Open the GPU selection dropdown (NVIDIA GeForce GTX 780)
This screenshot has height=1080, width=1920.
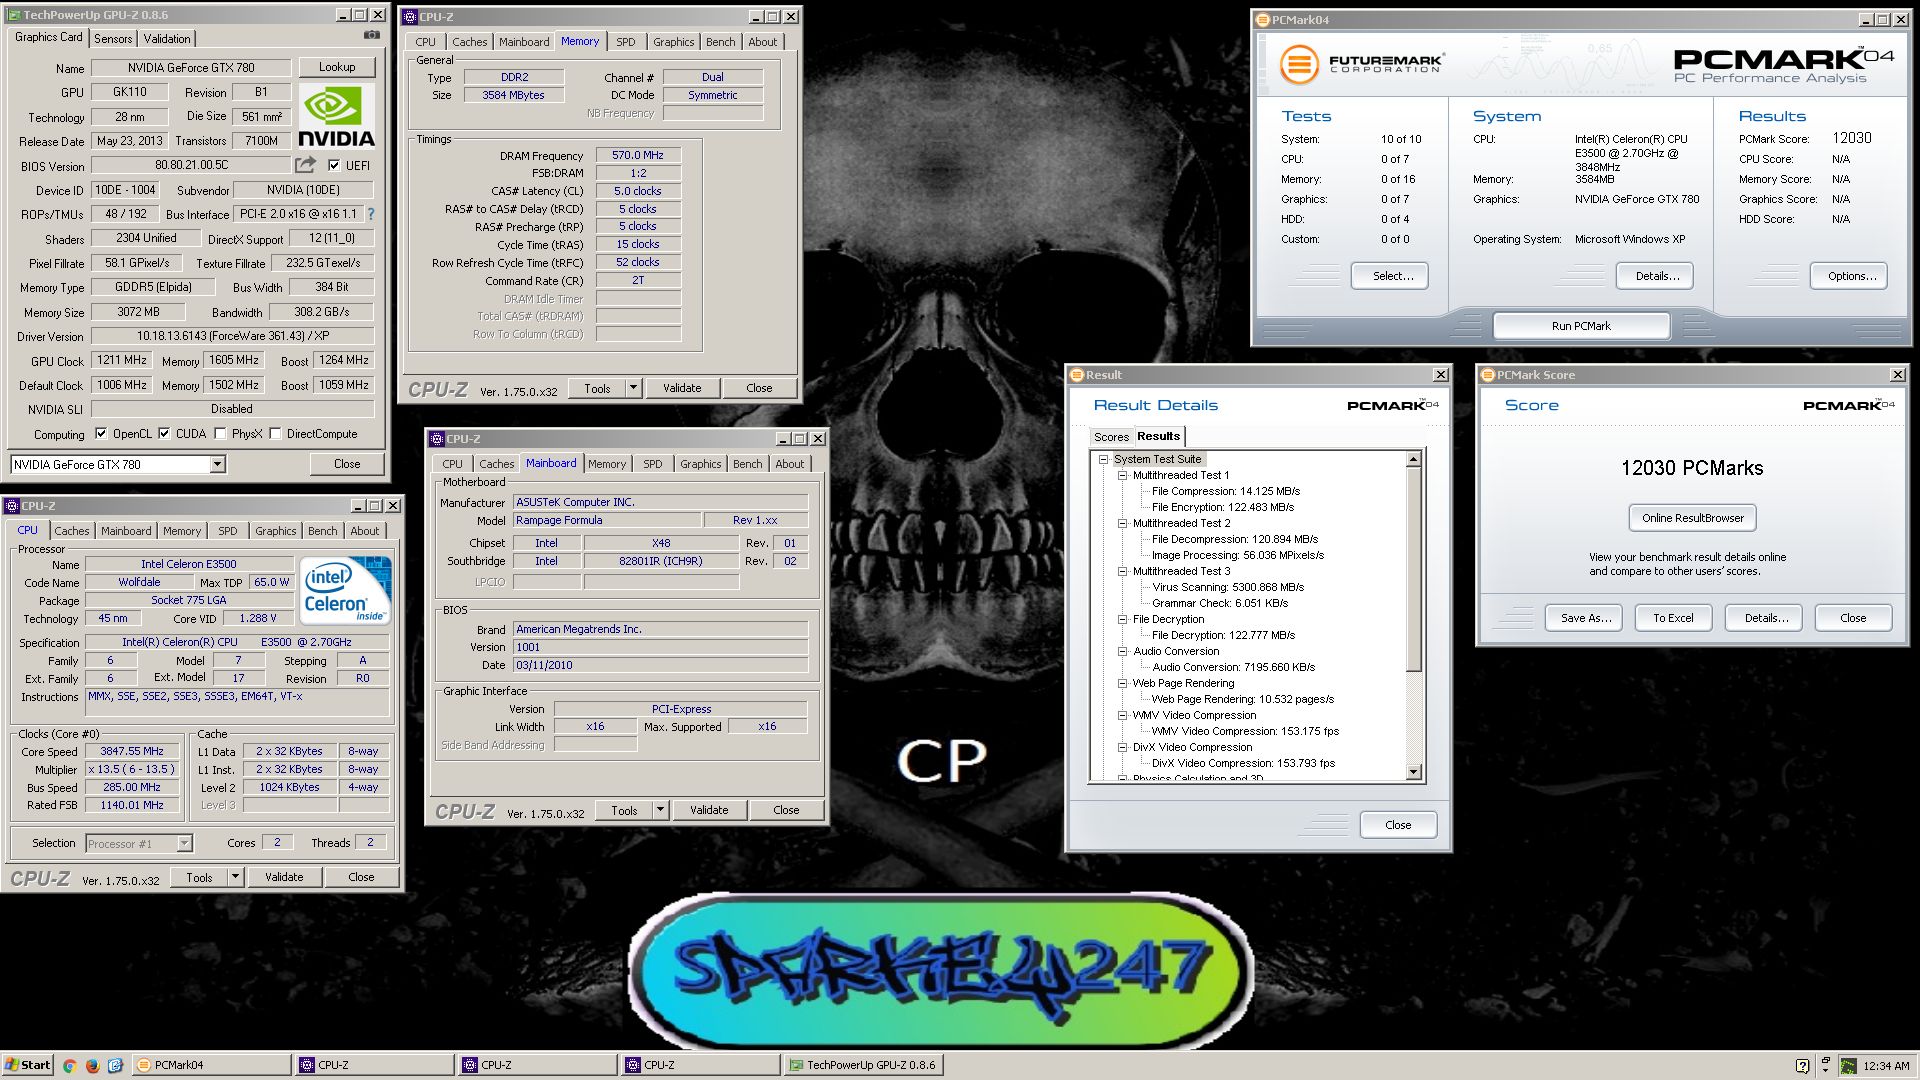217,465
